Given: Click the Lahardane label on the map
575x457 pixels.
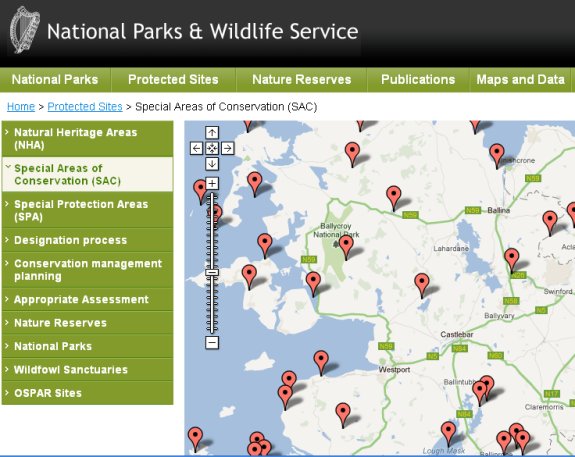Looking at the screenshot, I should (x=451, y=249).
